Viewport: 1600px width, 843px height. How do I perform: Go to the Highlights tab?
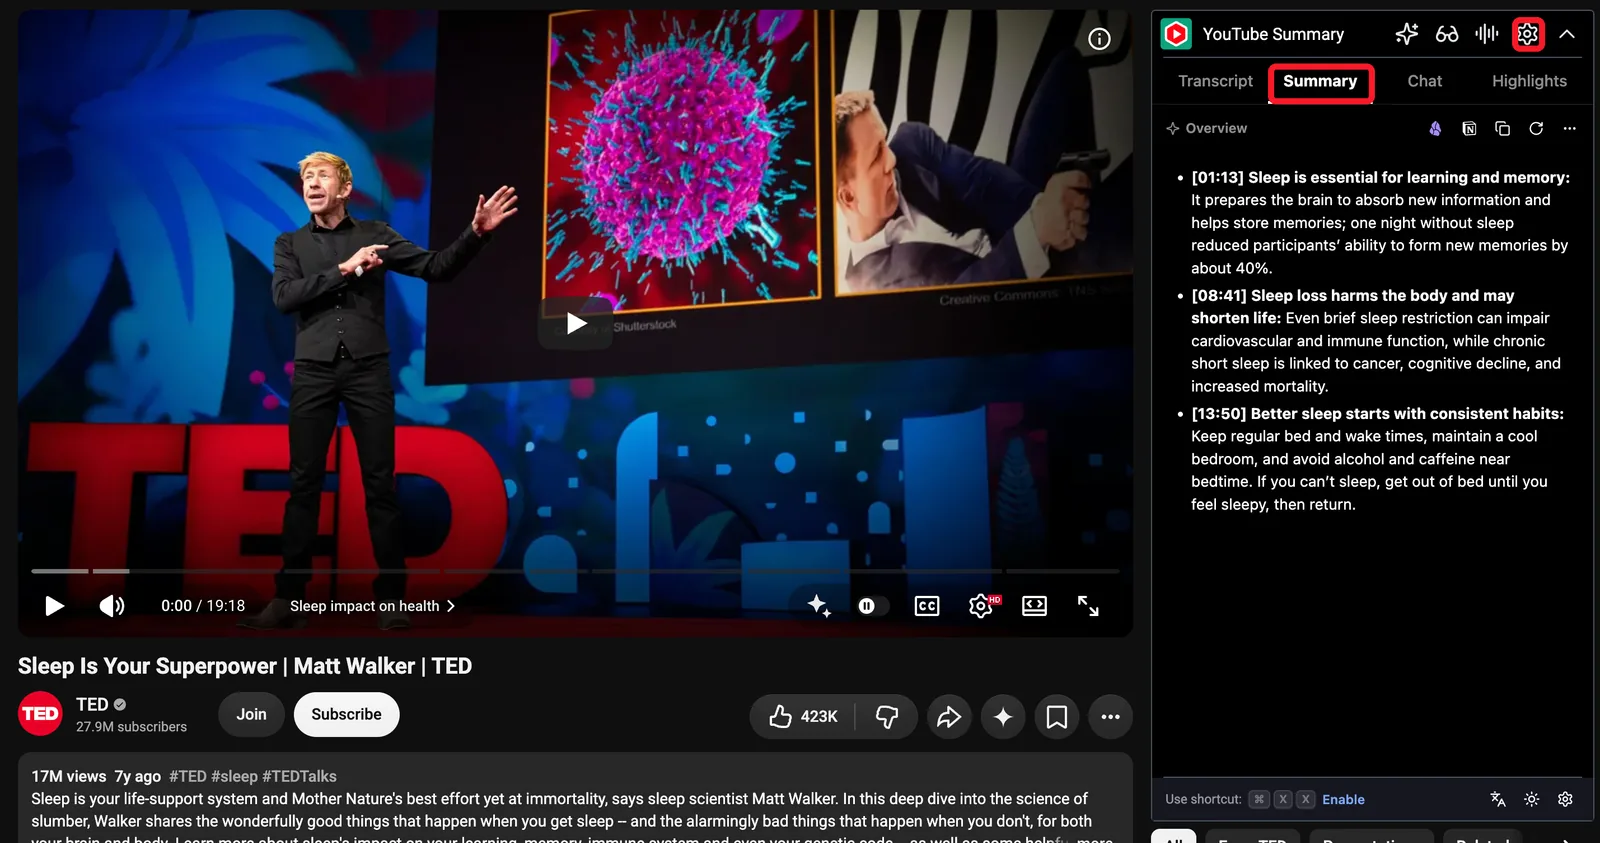coord(1529,81)
